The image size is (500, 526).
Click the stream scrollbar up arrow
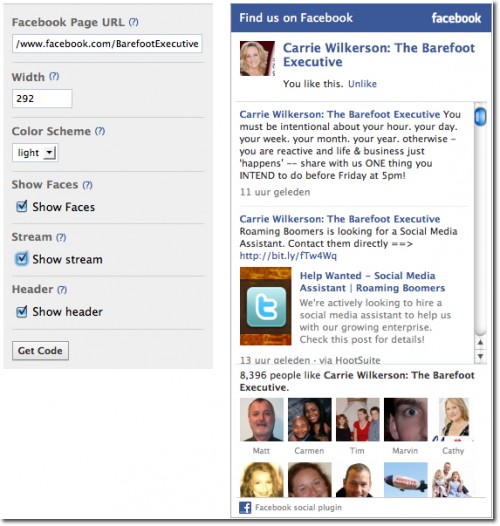click(481, 343)
